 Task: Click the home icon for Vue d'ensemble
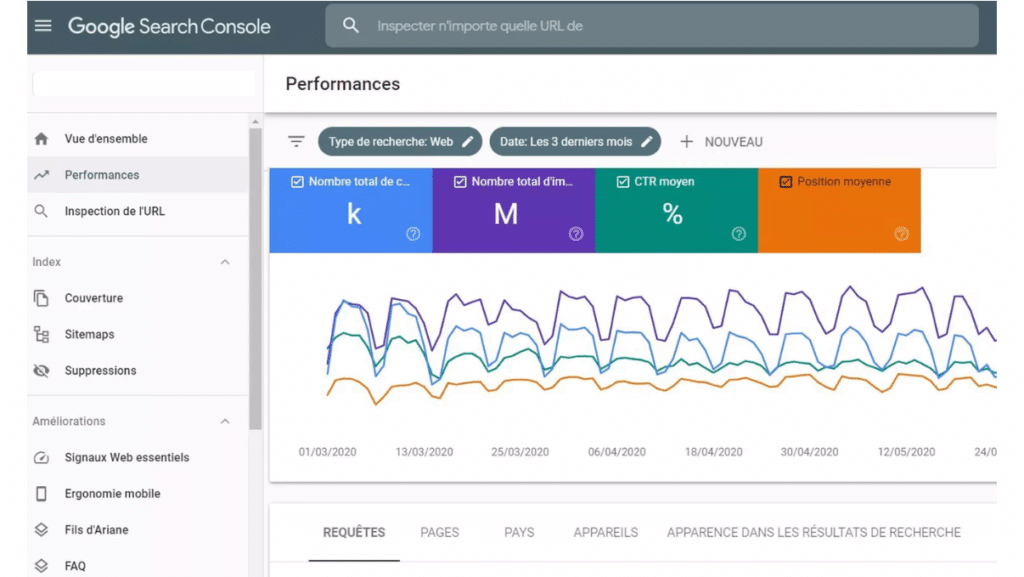click(41, 139)
